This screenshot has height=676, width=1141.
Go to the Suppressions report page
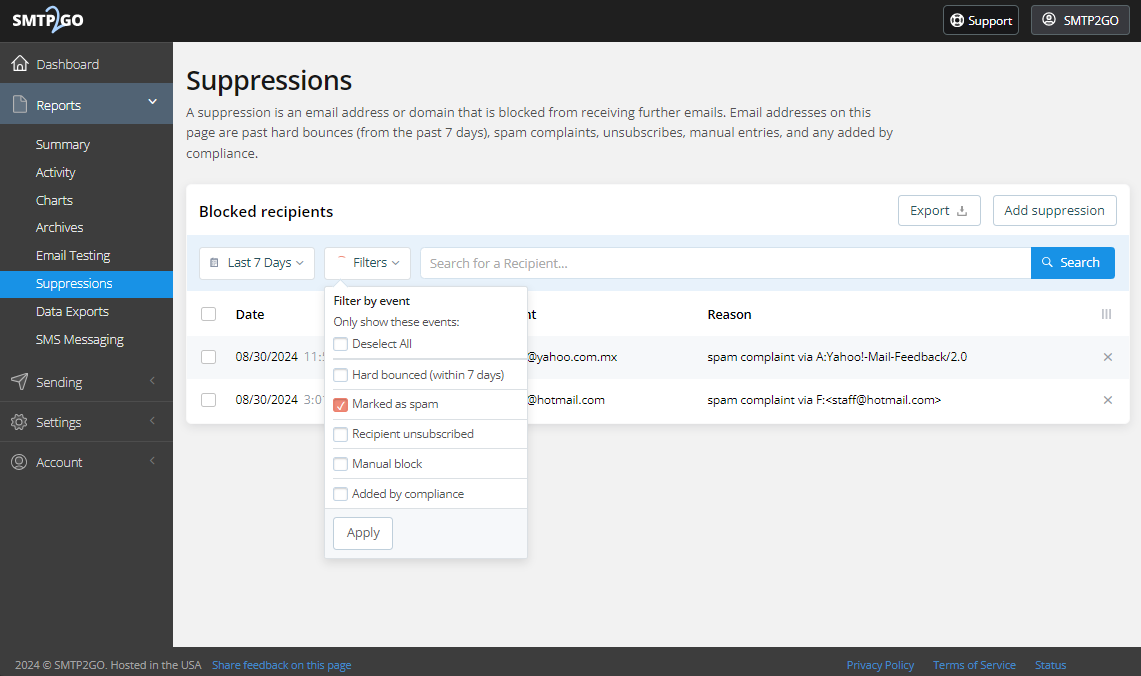73,283
